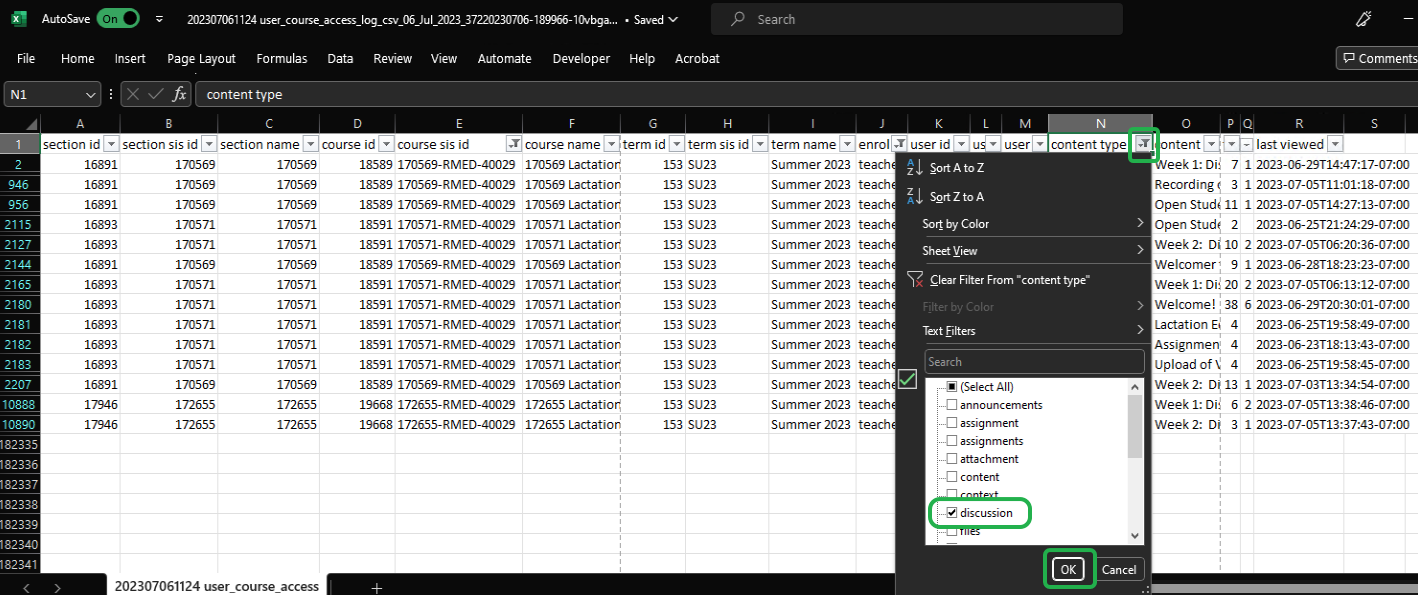This screenshot has height=595, width=1418.
Task: Toggle the (Select All) checkbox
Action: (952, 387)
